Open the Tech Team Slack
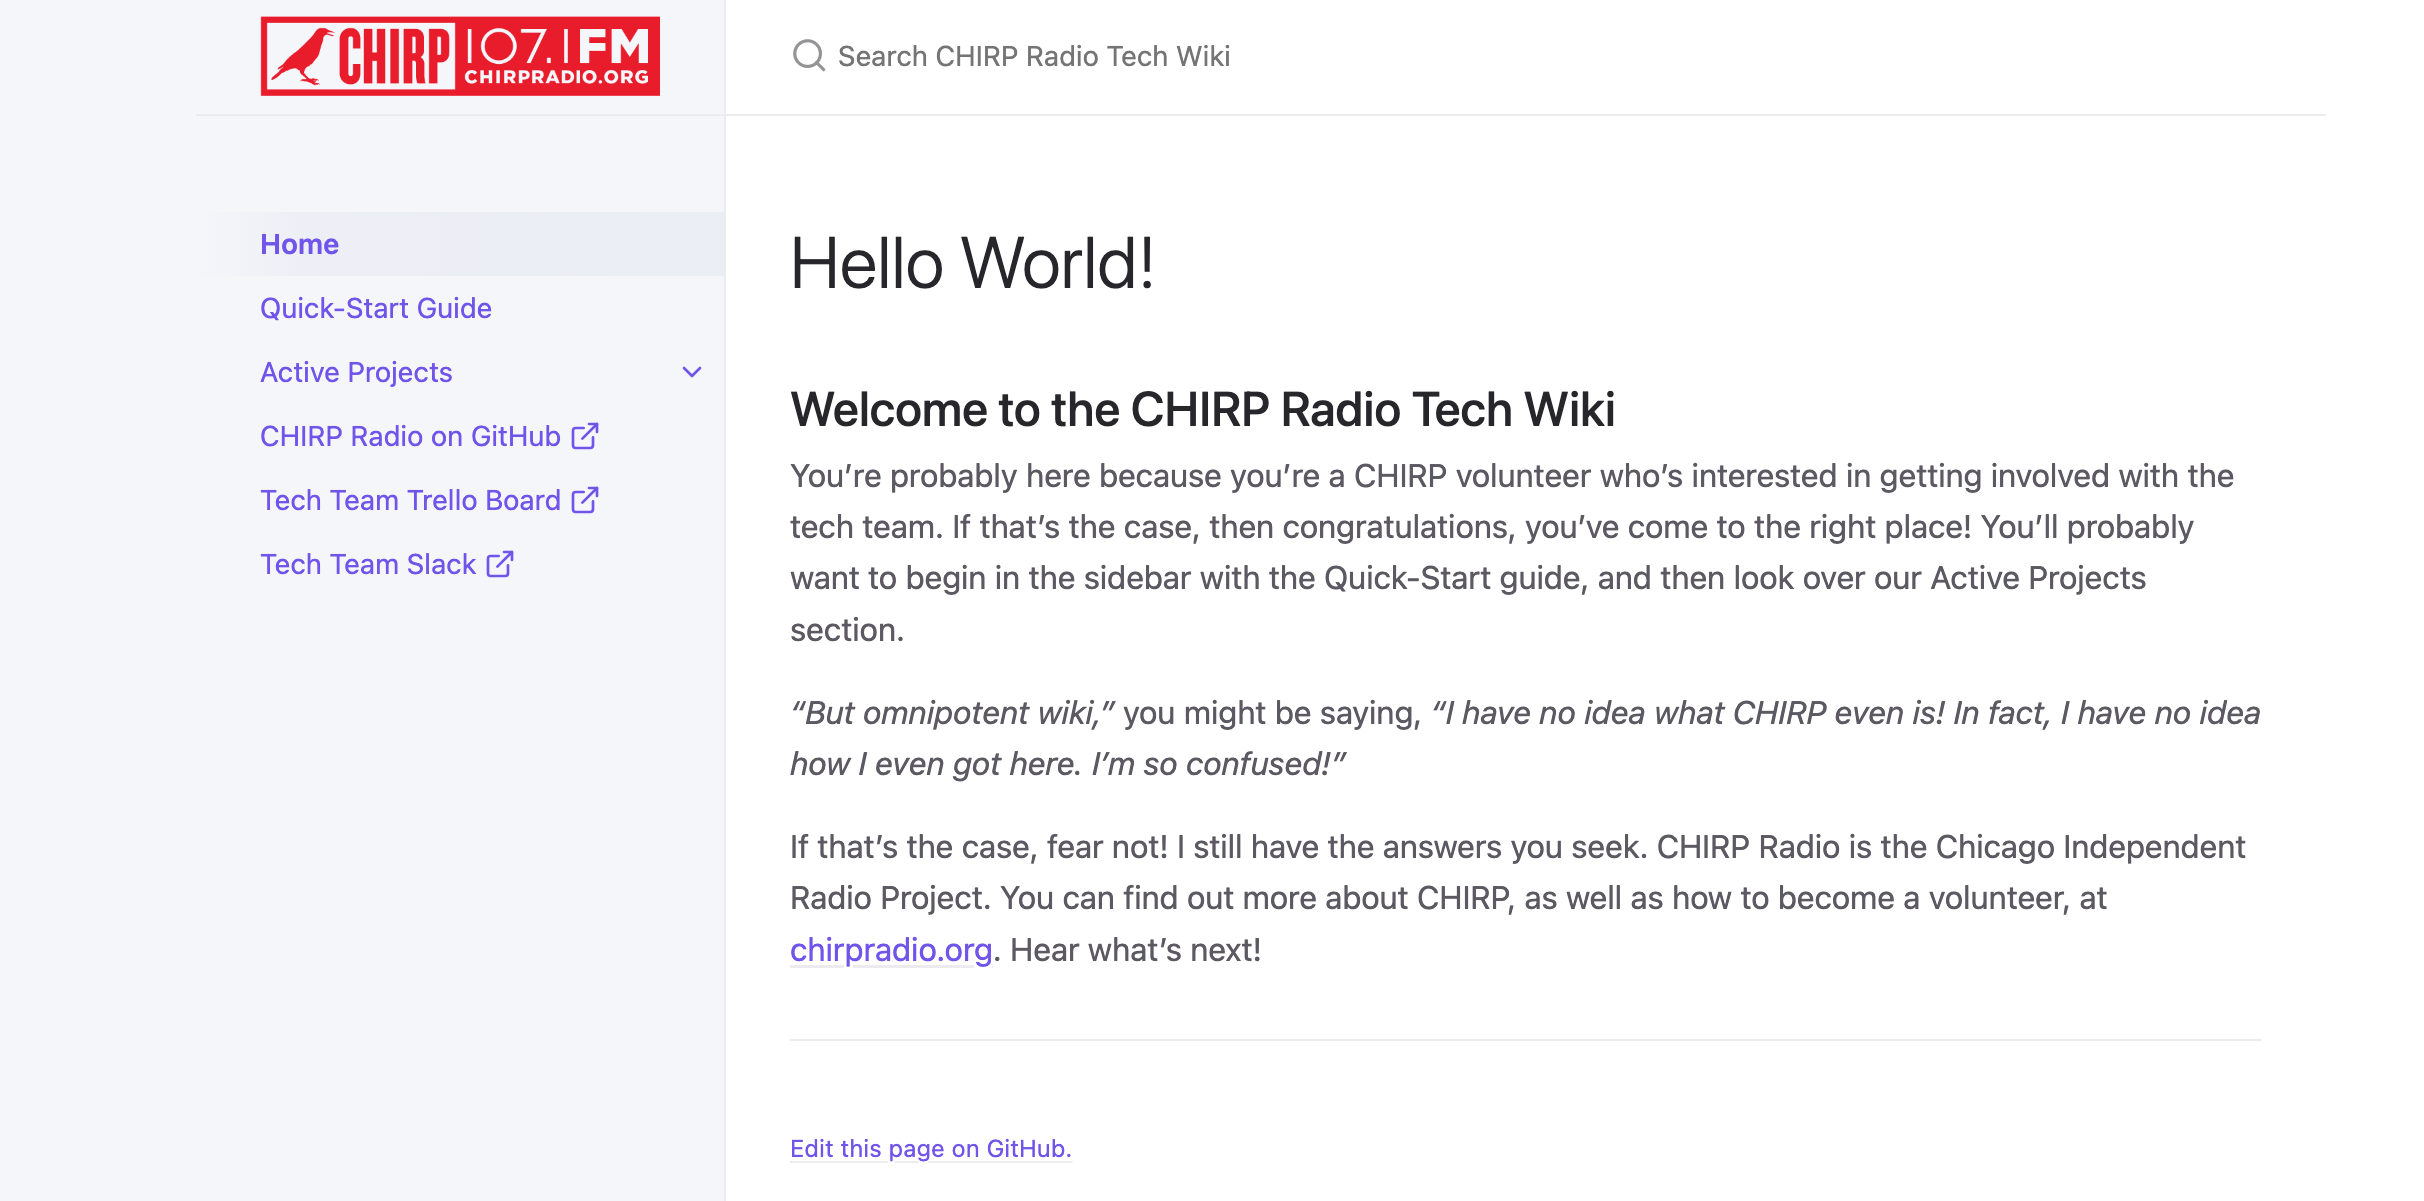 pyautogui.click(x=366, y=564)
